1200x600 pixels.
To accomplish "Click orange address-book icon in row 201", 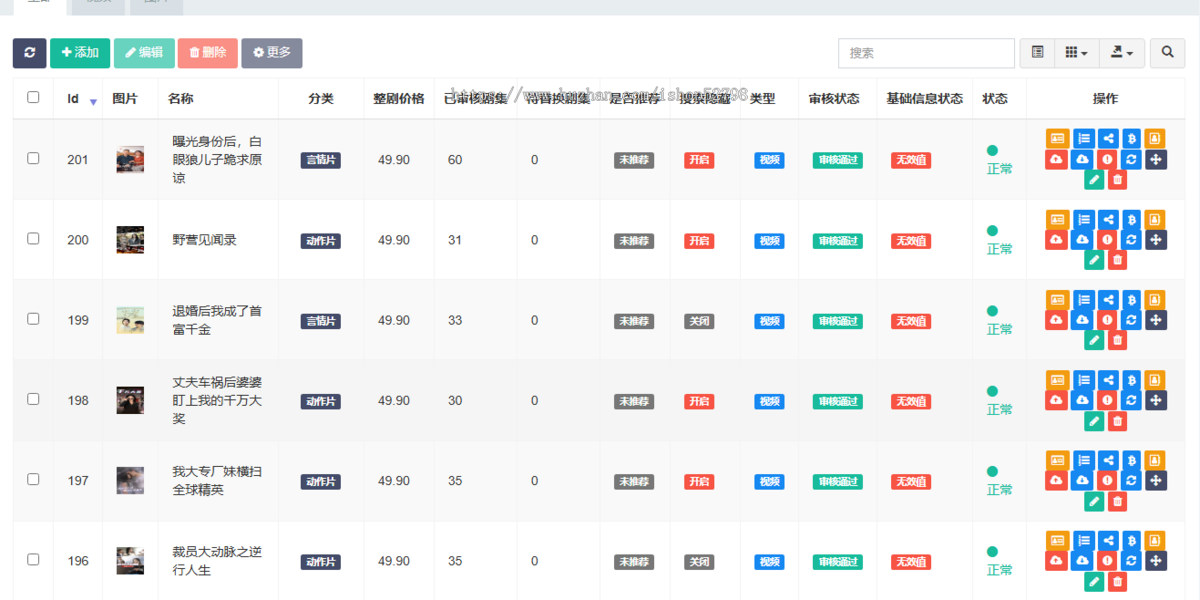I will 1155,138.
